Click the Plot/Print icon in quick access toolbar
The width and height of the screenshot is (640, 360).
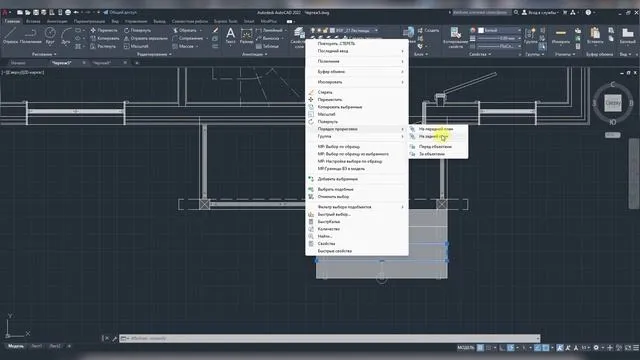coord(68,12)
